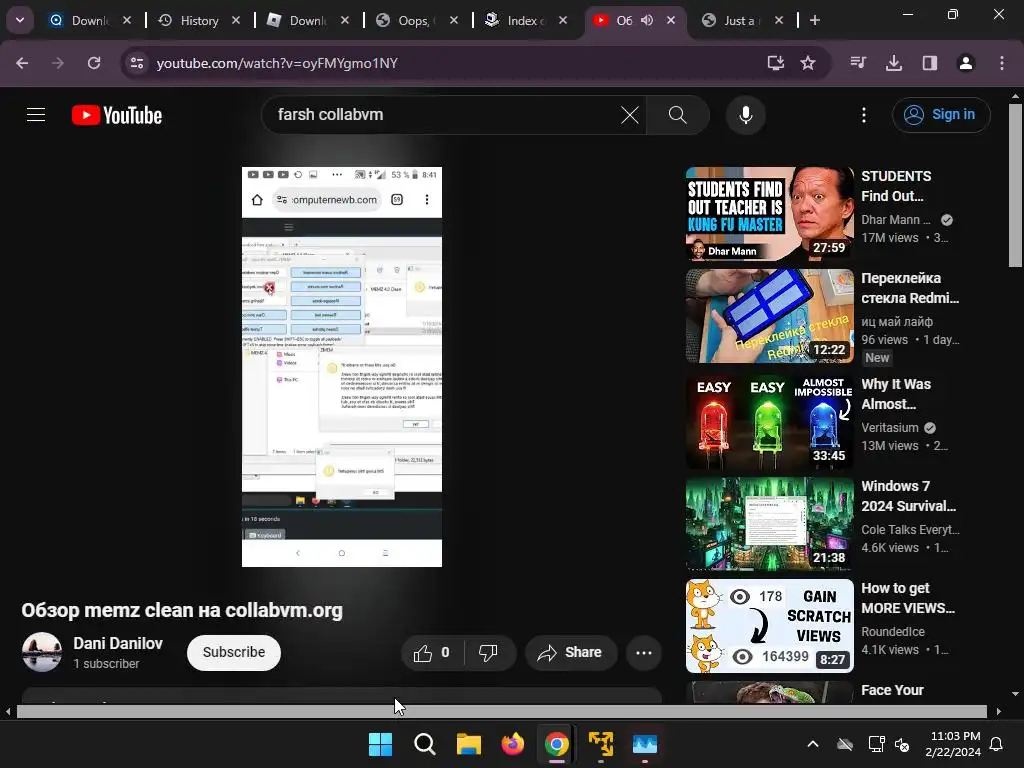The width and height of the screenshot is (1024, 768).
Task: Launch Firefox from the taskbar
Action: tap(513, 744)
